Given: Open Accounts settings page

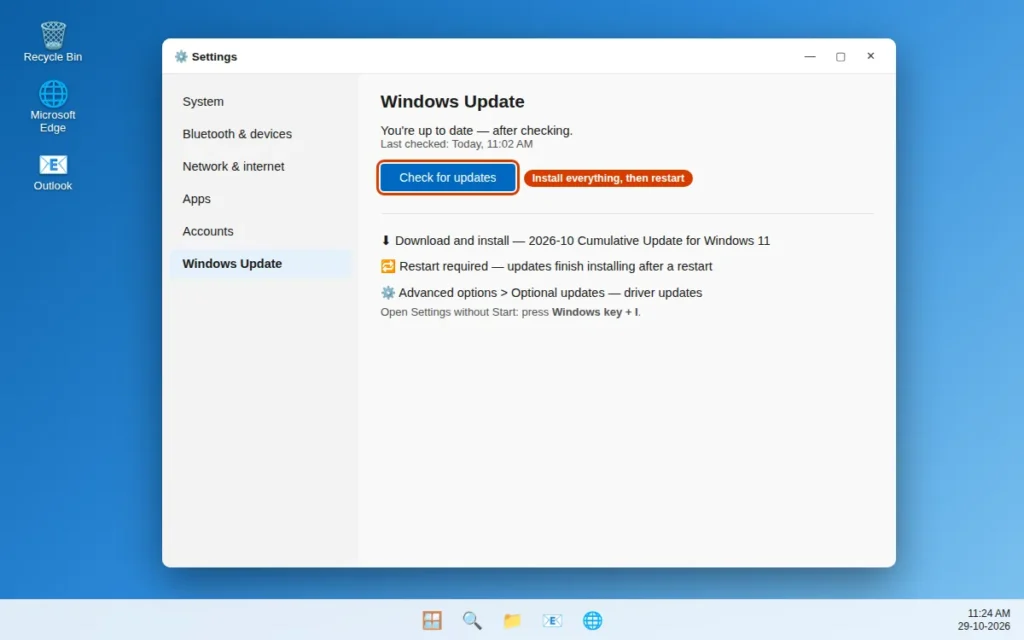Looking at the screenshot, I should pos(261,231).
